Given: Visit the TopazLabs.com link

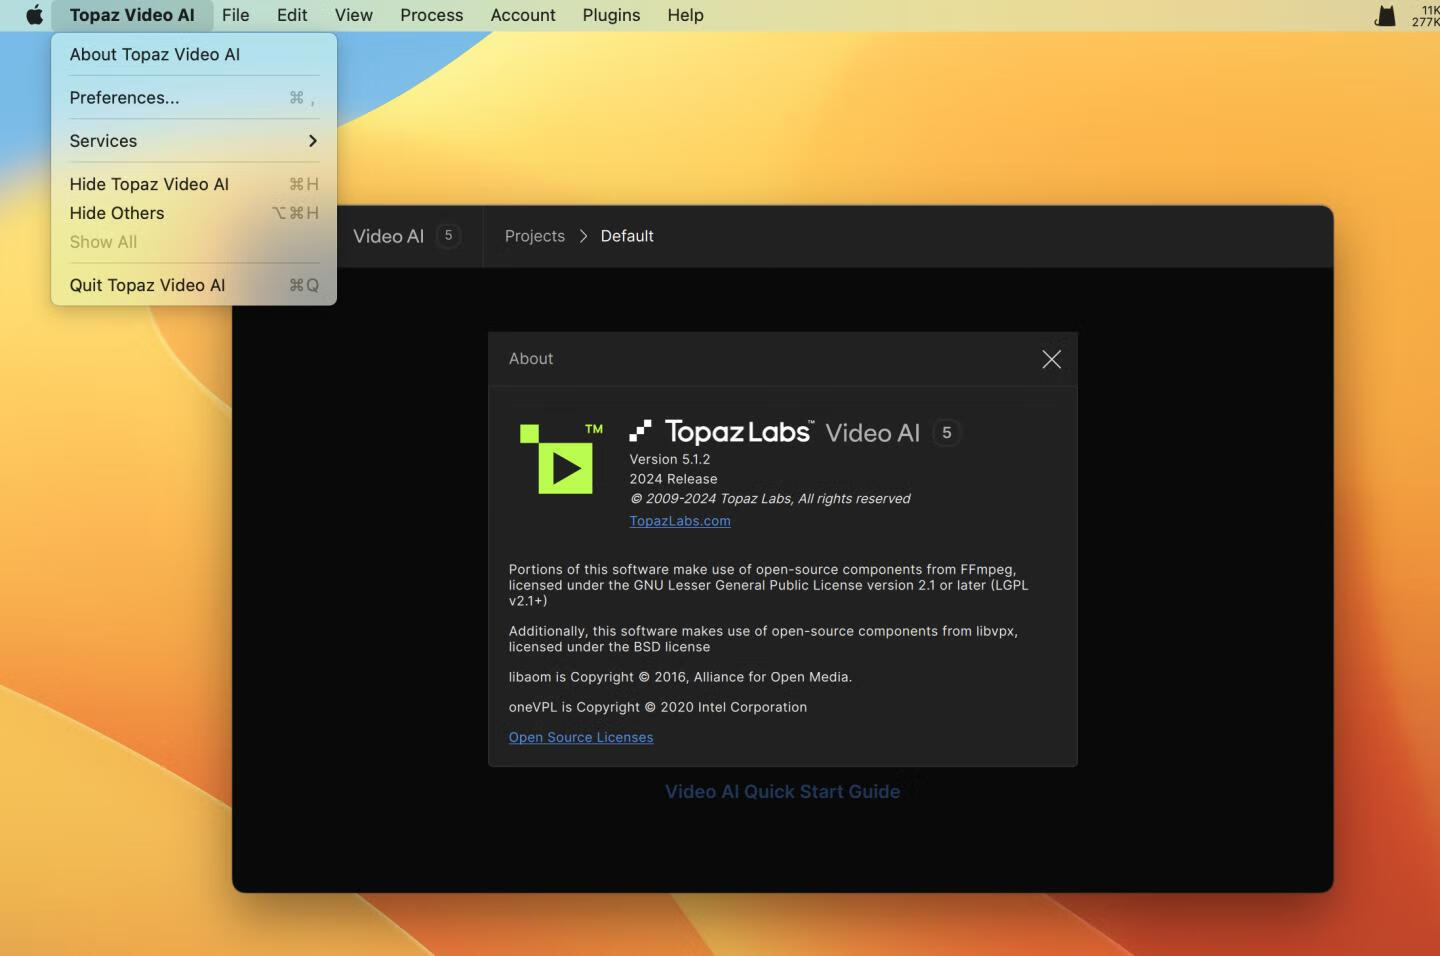Looking at the screenshot, I should 680,521.
